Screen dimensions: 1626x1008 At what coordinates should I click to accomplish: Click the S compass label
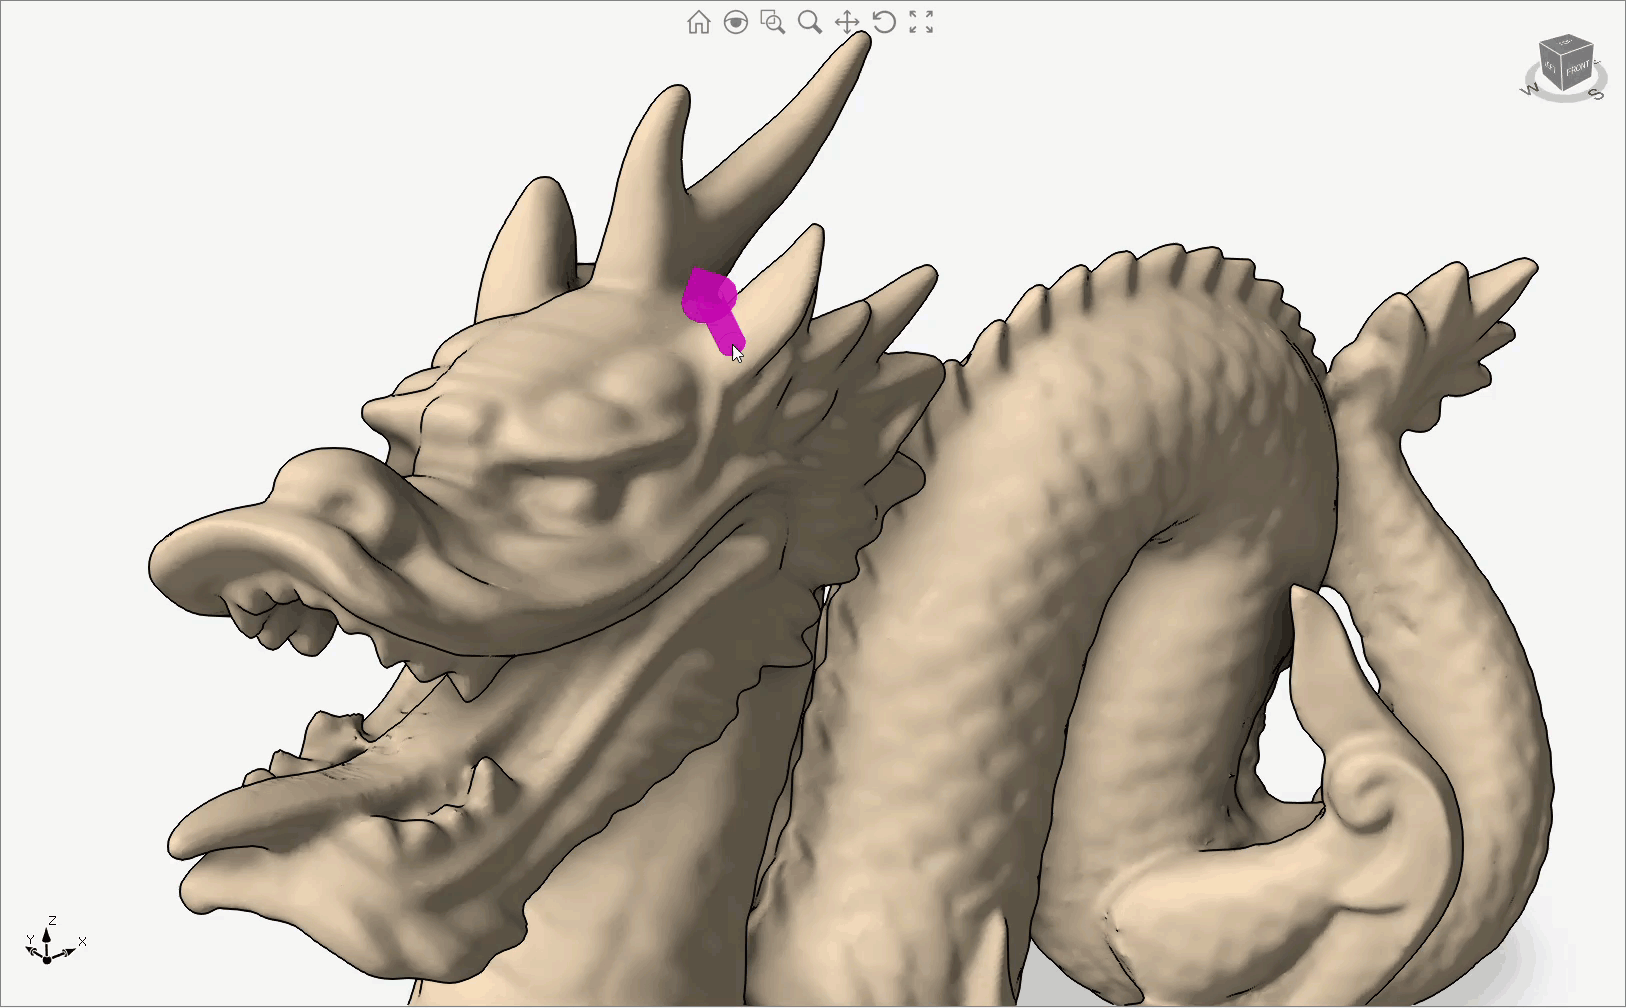click(1596, 94)
